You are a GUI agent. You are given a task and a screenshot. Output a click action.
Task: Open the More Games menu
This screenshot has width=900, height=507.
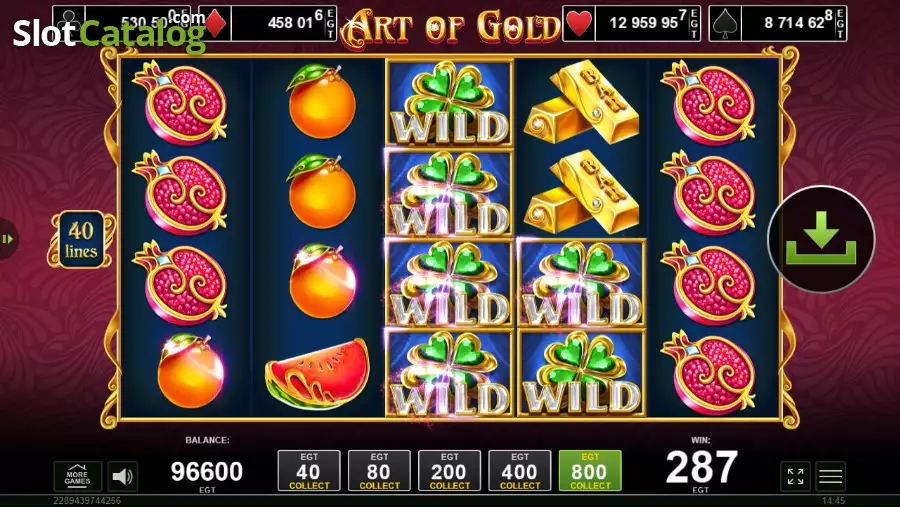(x=77, y=476)
